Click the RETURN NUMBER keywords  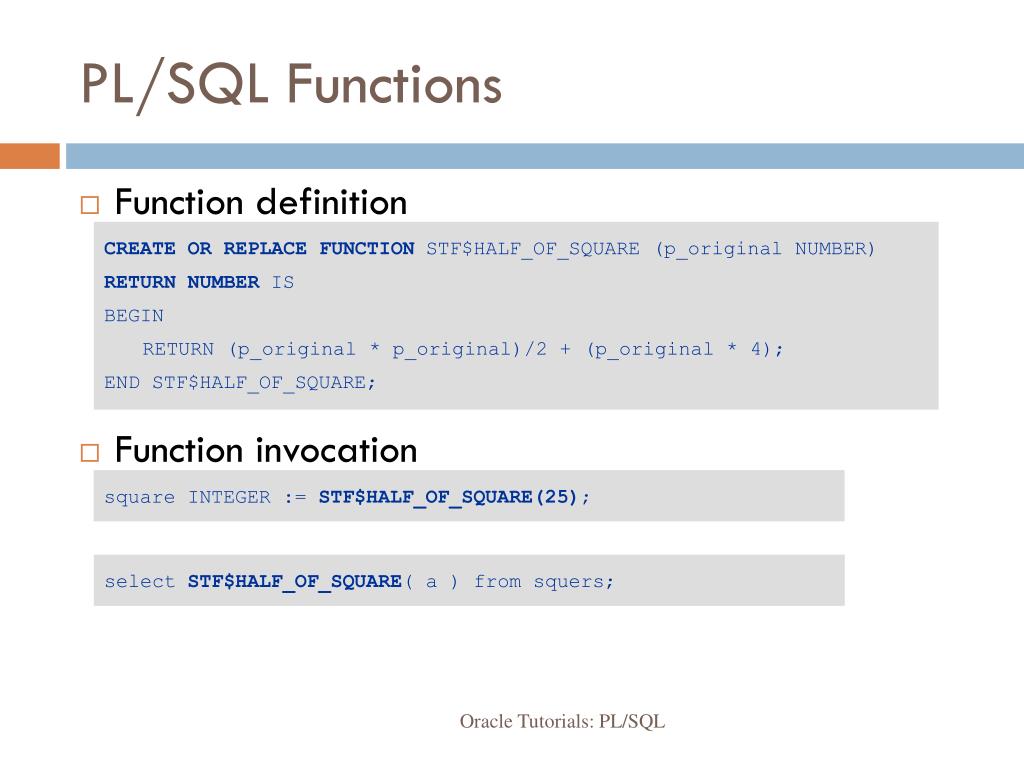[x=181, y=283]
